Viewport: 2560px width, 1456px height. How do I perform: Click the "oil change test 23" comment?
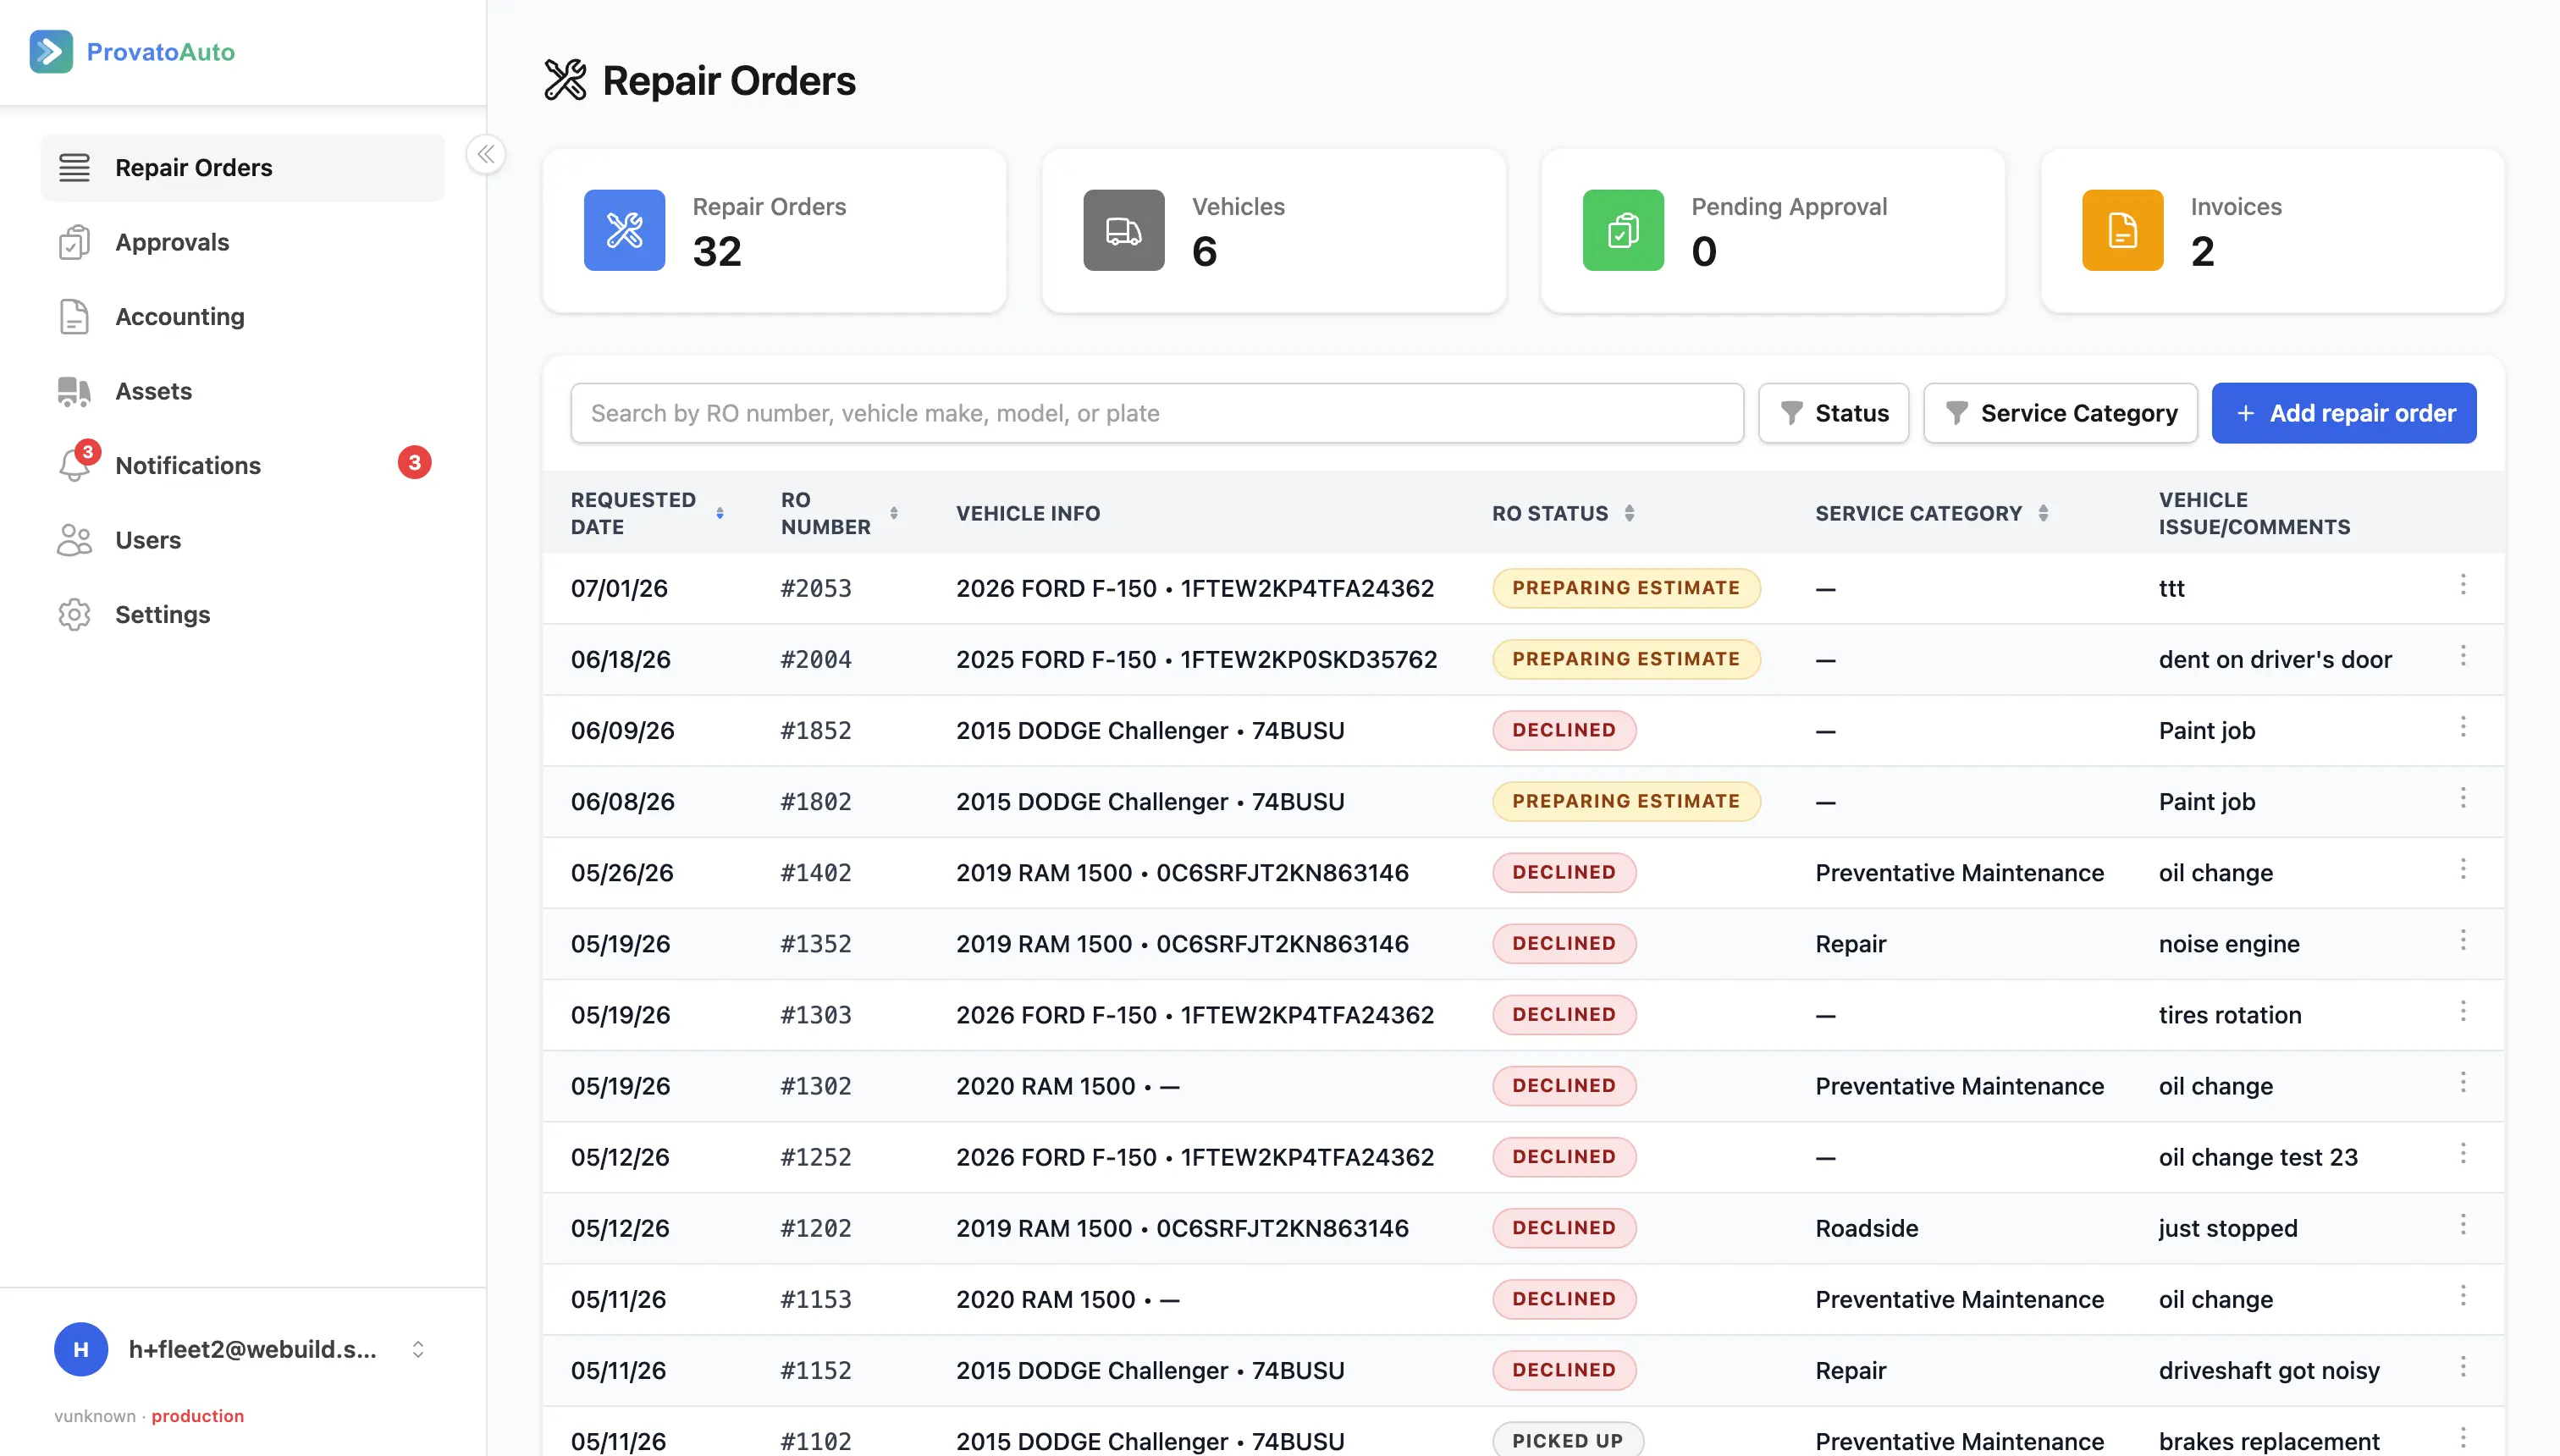(x=2258, y=1157)
